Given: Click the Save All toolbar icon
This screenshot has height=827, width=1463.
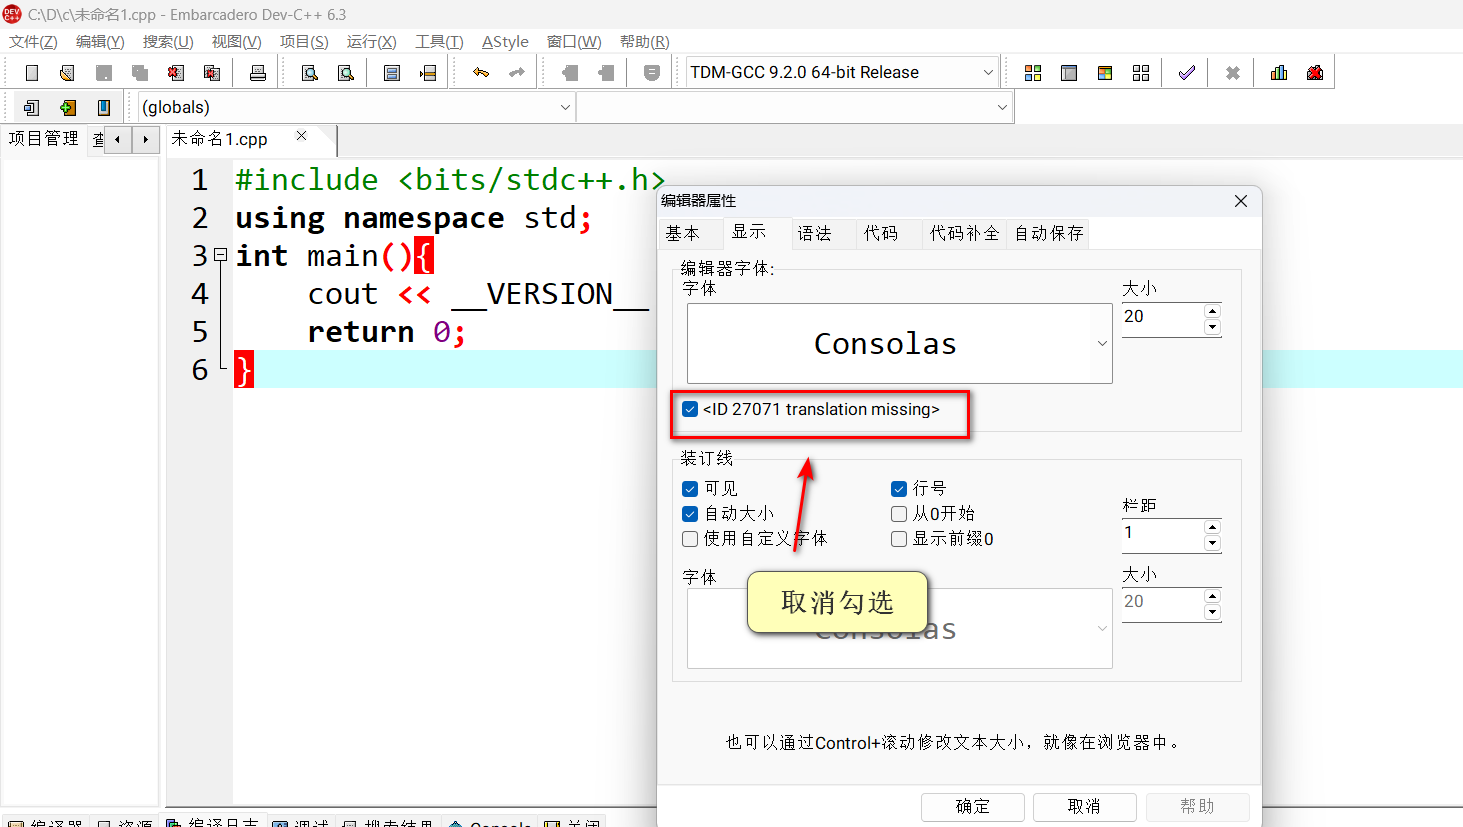Looking at the screenshot, I should (x=140, y=73).
